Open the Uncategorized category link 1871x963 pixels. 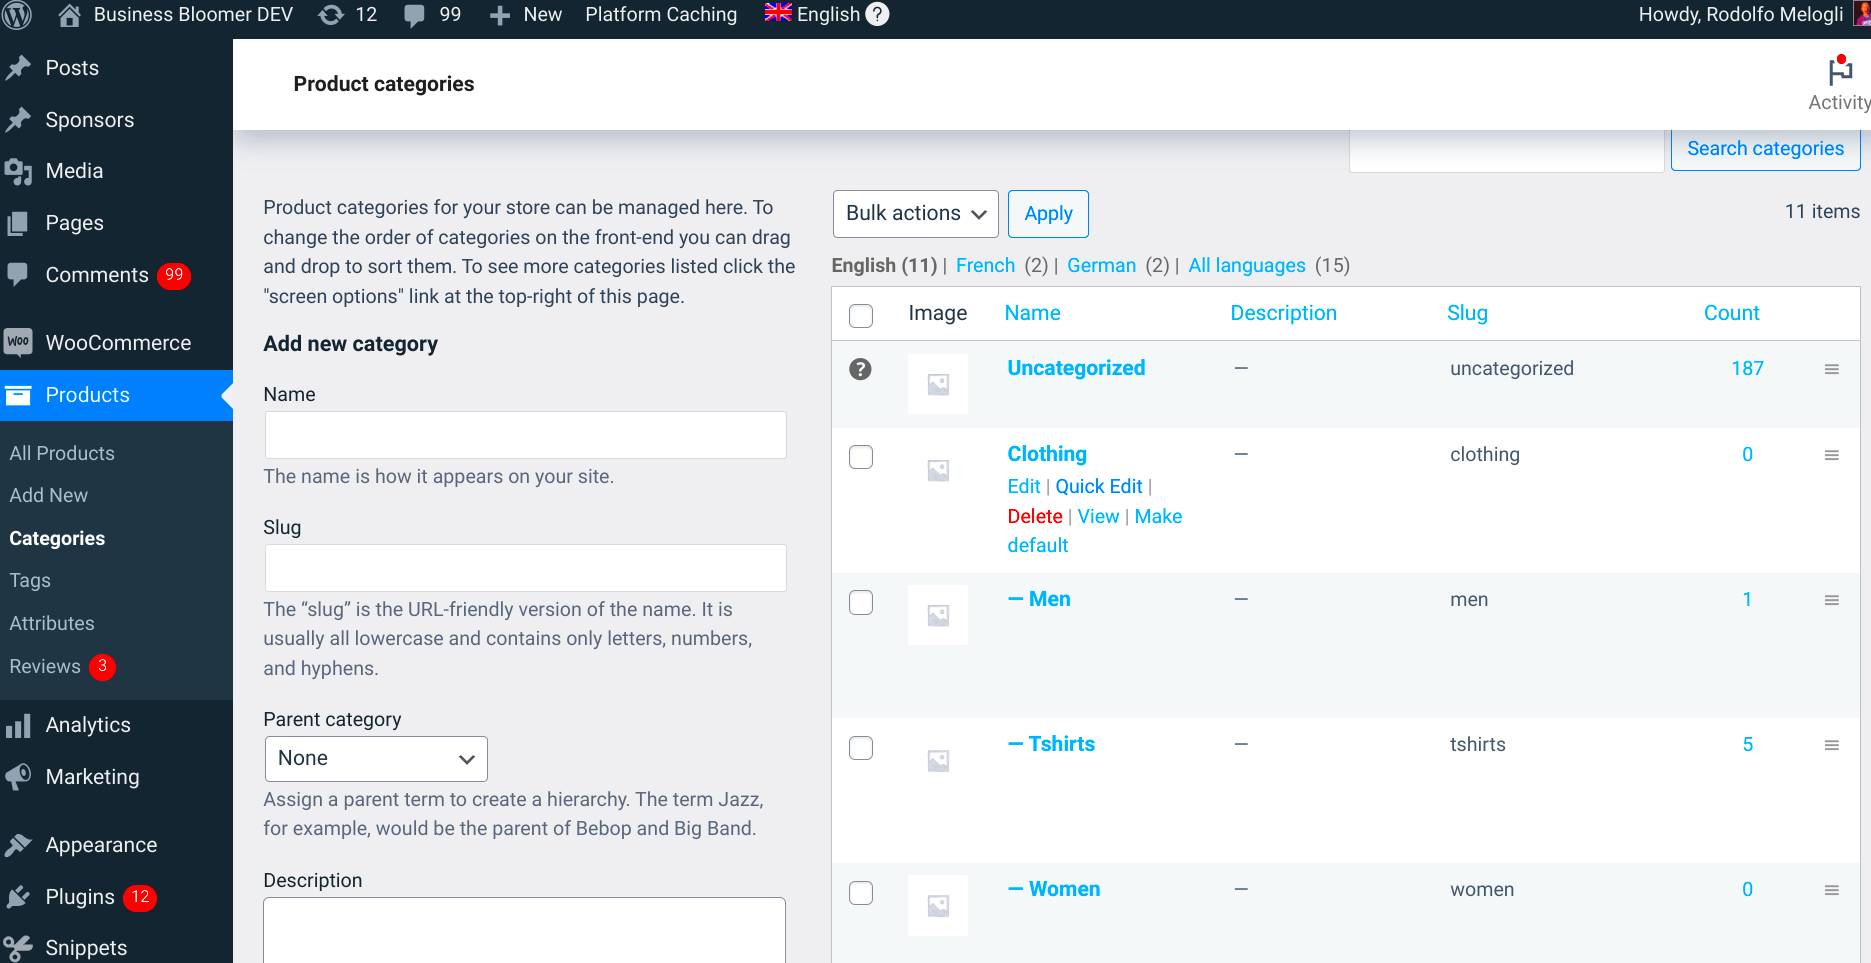1076,368
